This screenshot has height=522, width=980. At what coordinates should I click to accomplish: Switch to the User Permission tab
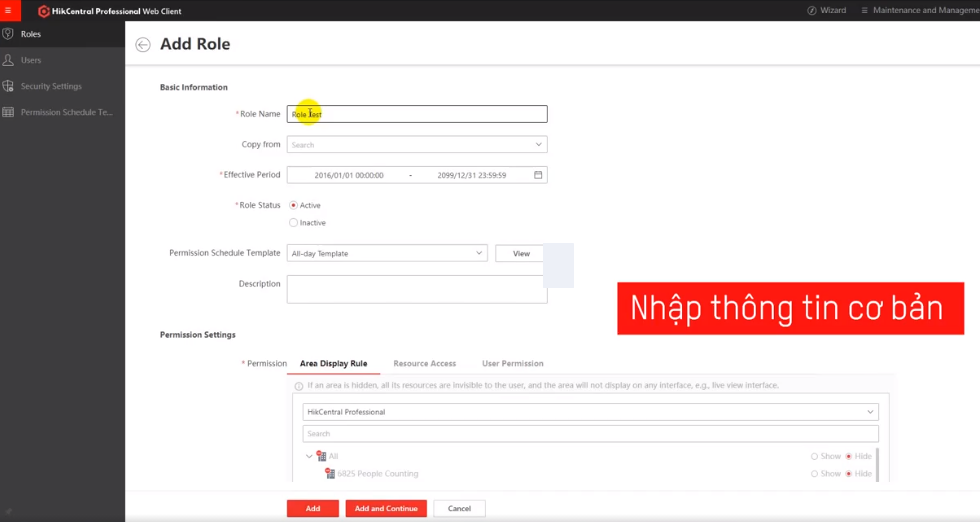(512, 363)
